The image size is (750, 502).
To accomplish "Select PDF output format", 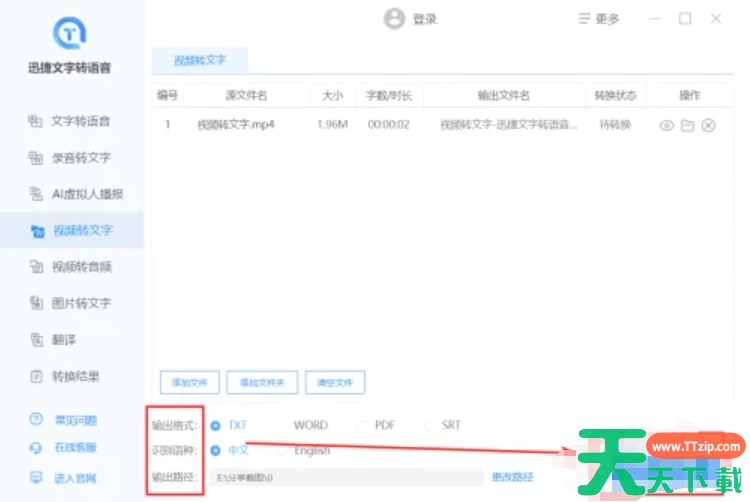I will click(376, 425).
